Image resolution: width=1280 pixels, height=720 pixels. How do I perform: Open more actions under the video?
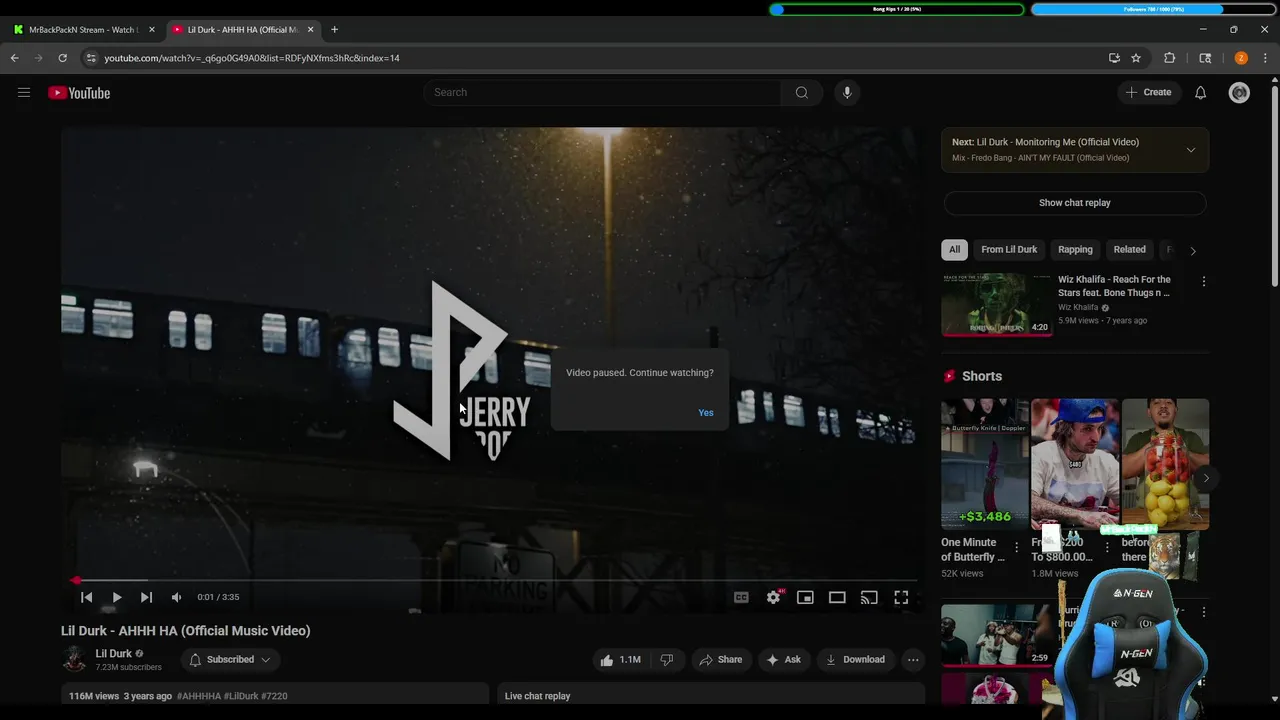(x=912, y=660)
